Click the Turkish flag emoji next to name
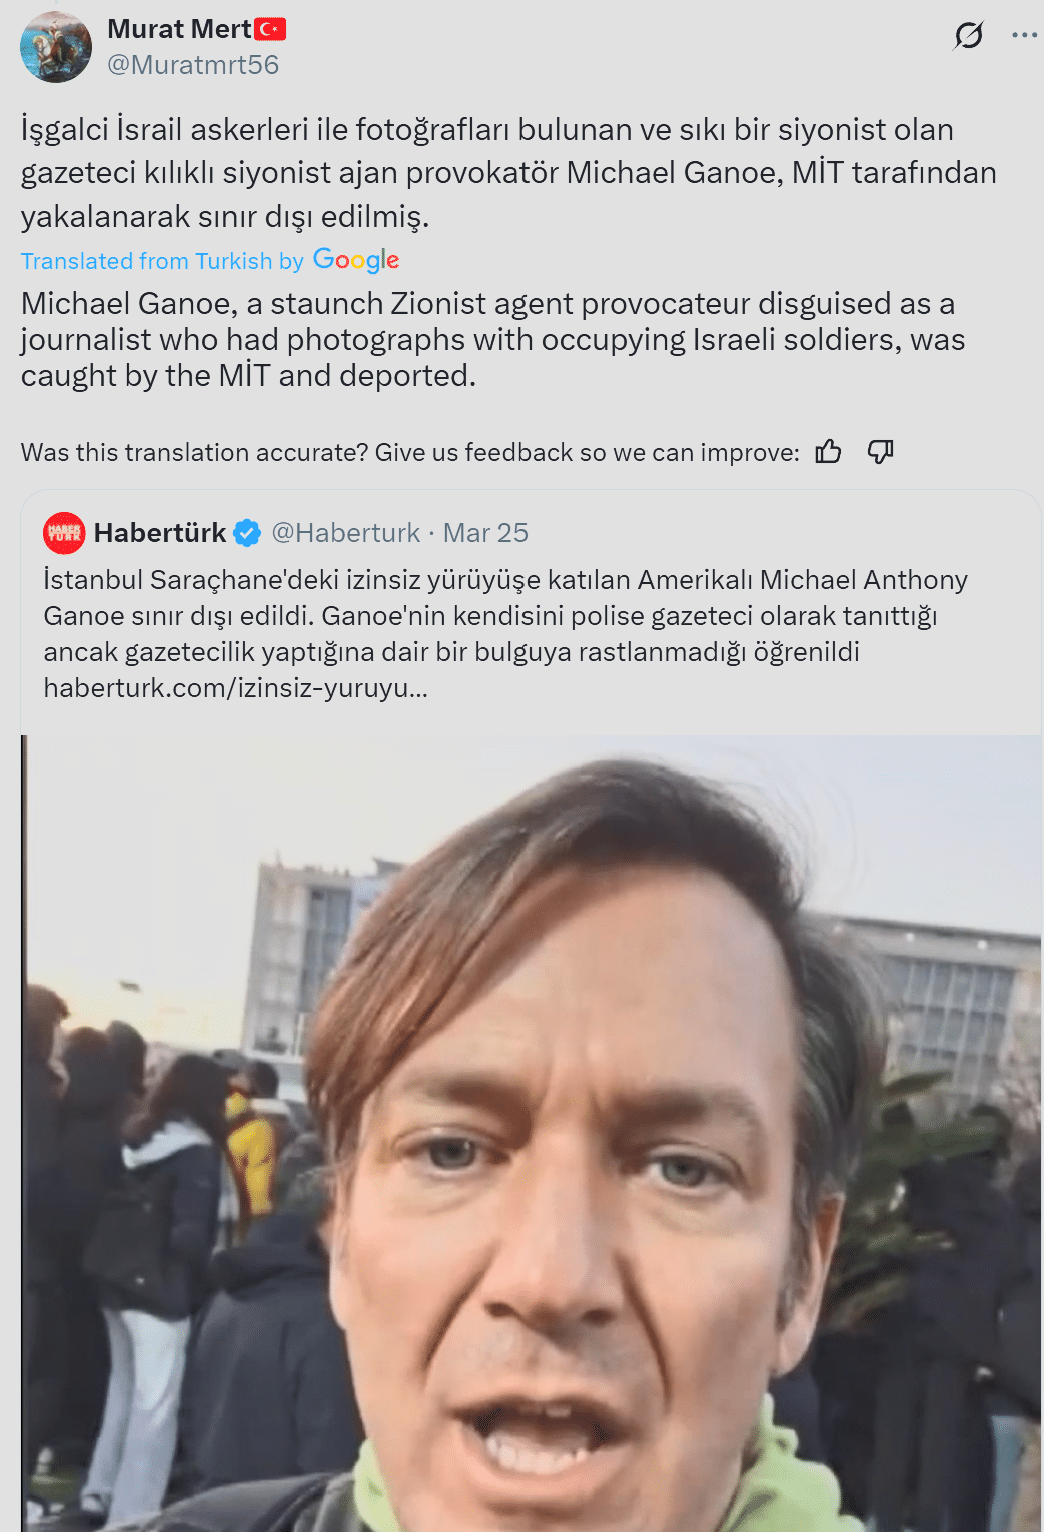The height and width of the screenshot is (1532, 1044). point(270,30)
